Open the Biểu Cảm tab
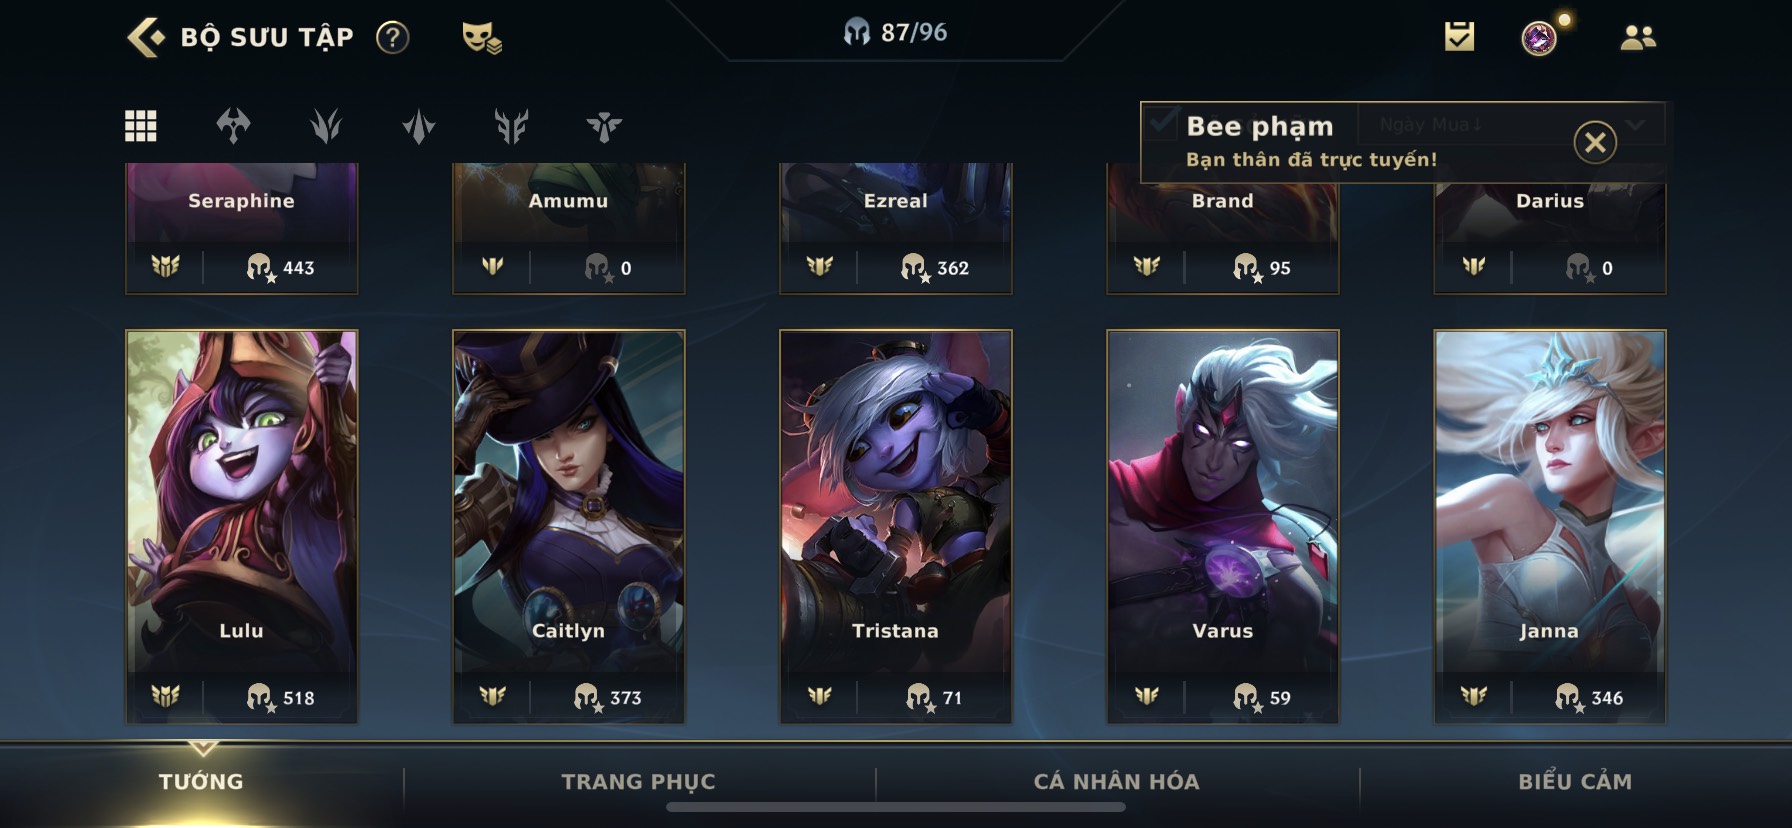This screenshot has width=1792, height=828. coord(1575,782)
